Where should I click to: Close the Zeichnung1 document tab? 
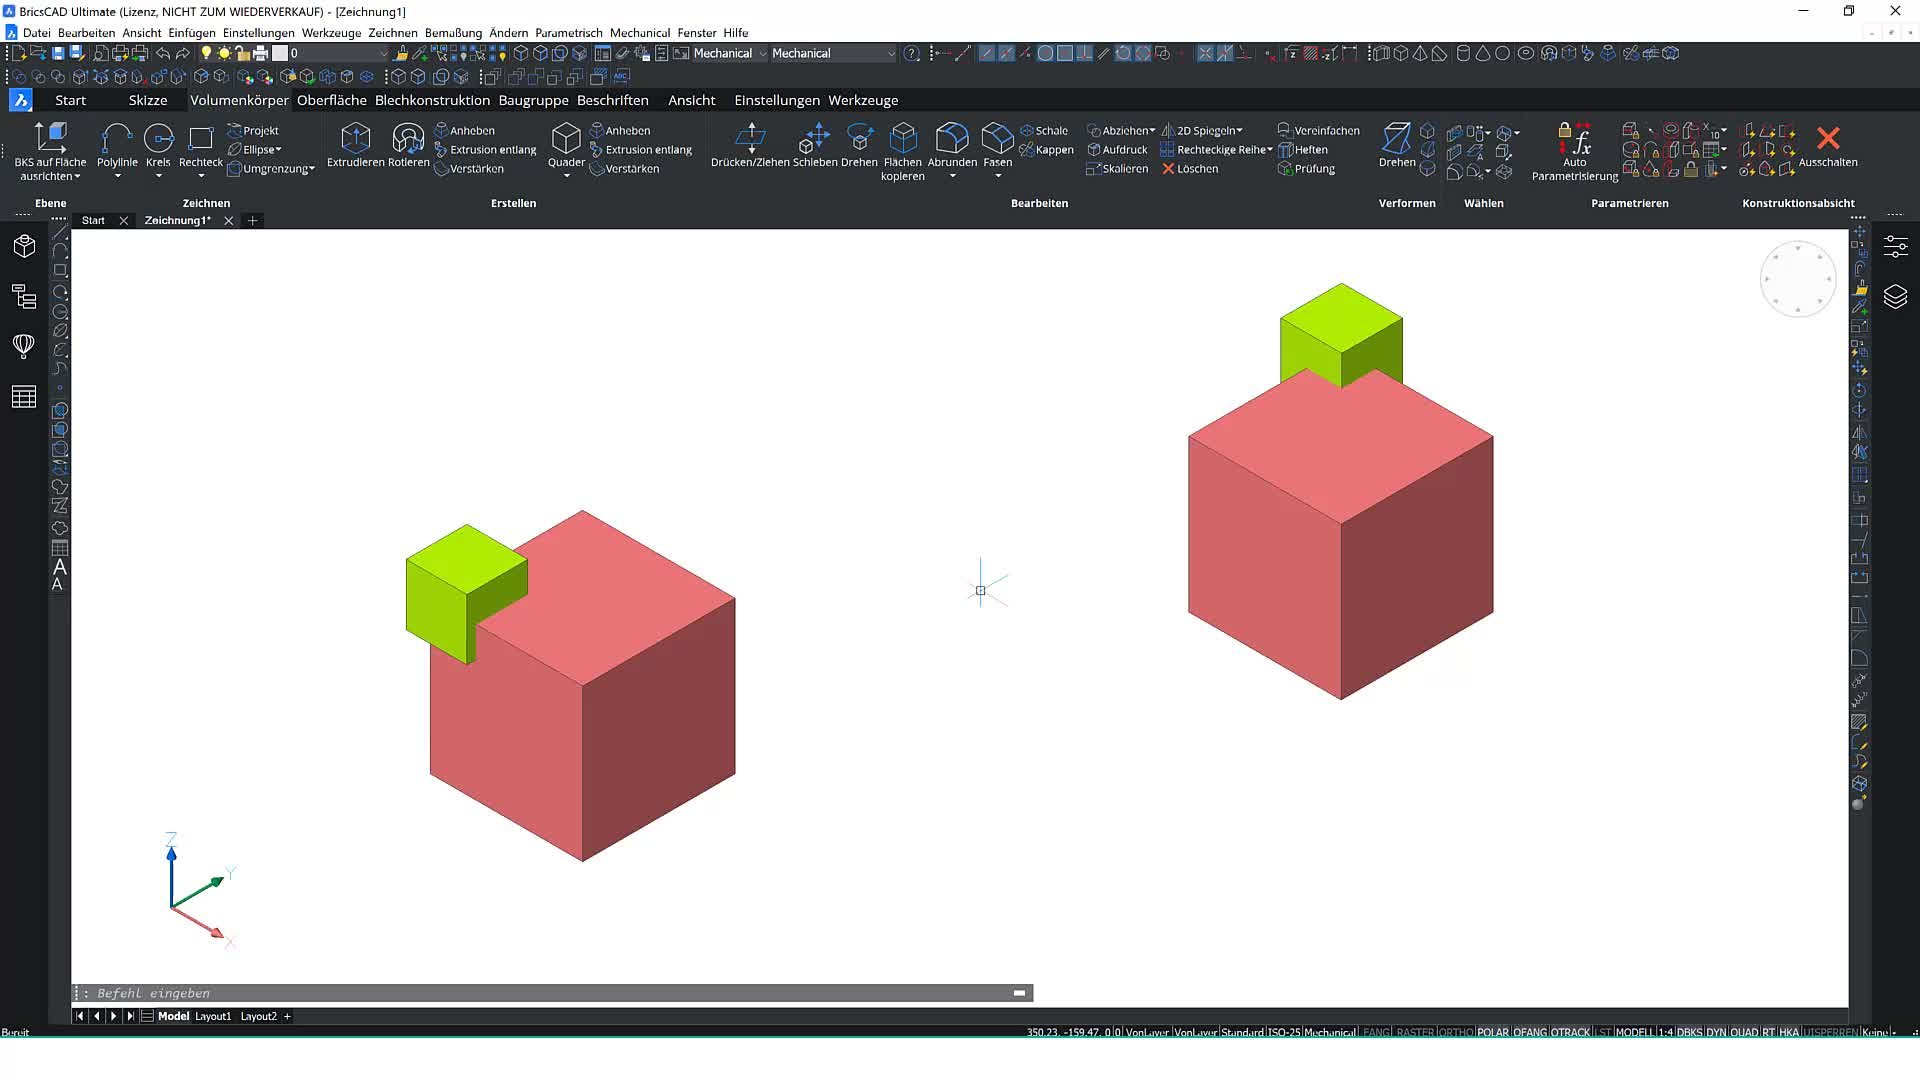[228, 220]
